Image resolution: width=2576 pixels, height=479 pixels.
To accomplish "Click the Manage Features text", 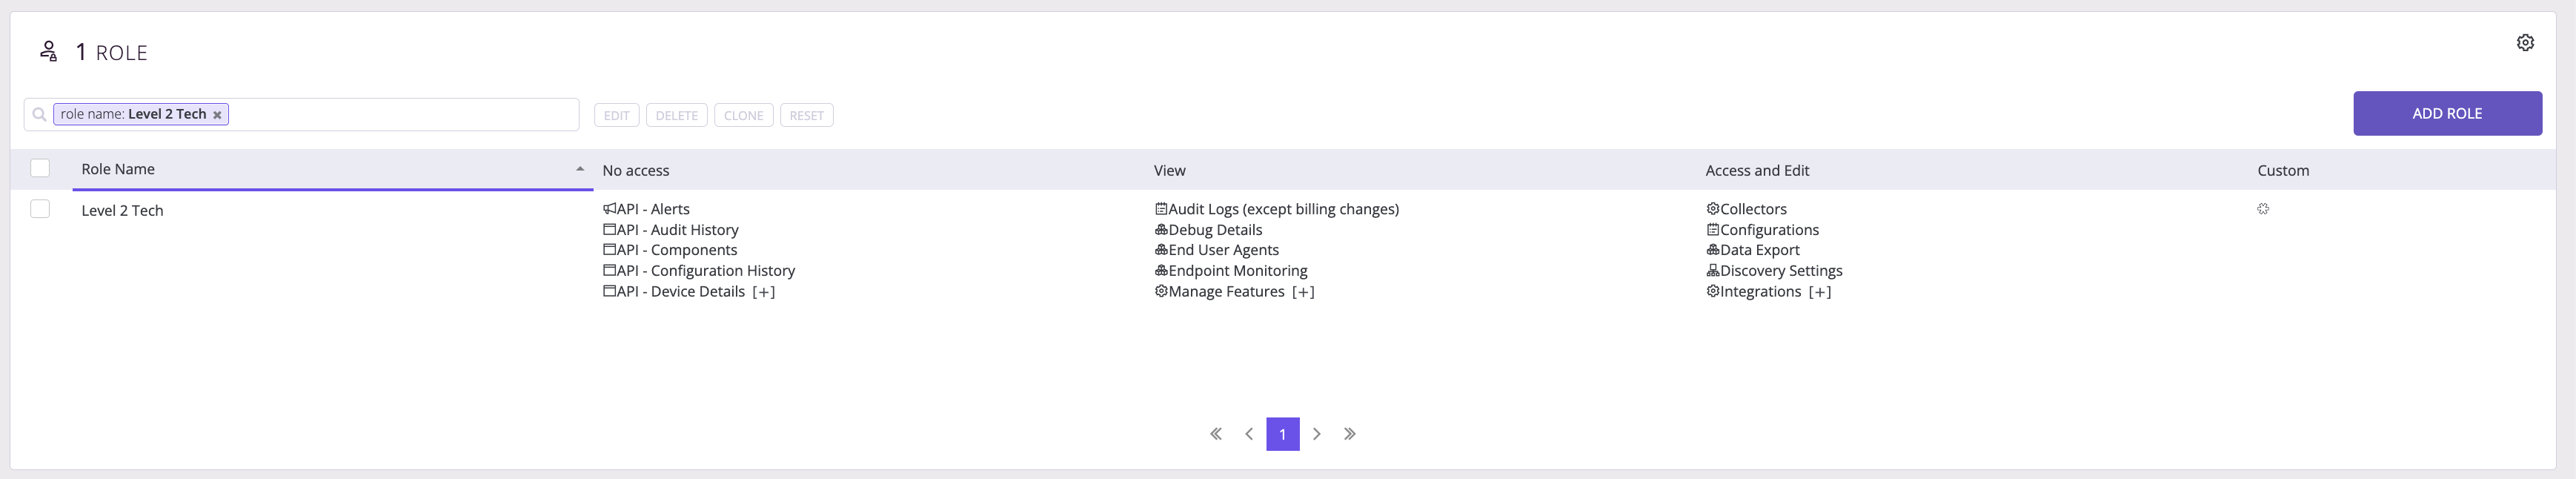I will click(1227, 291).
